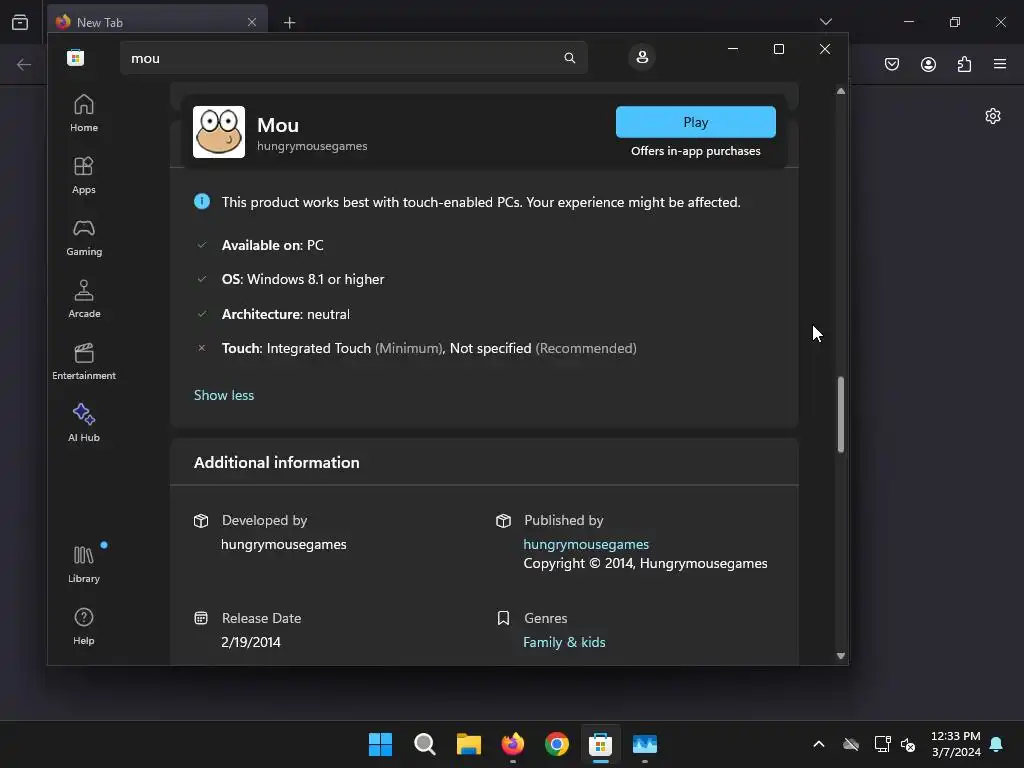Click Microsoft Store taskbar icon

click(x=600, y=744)
